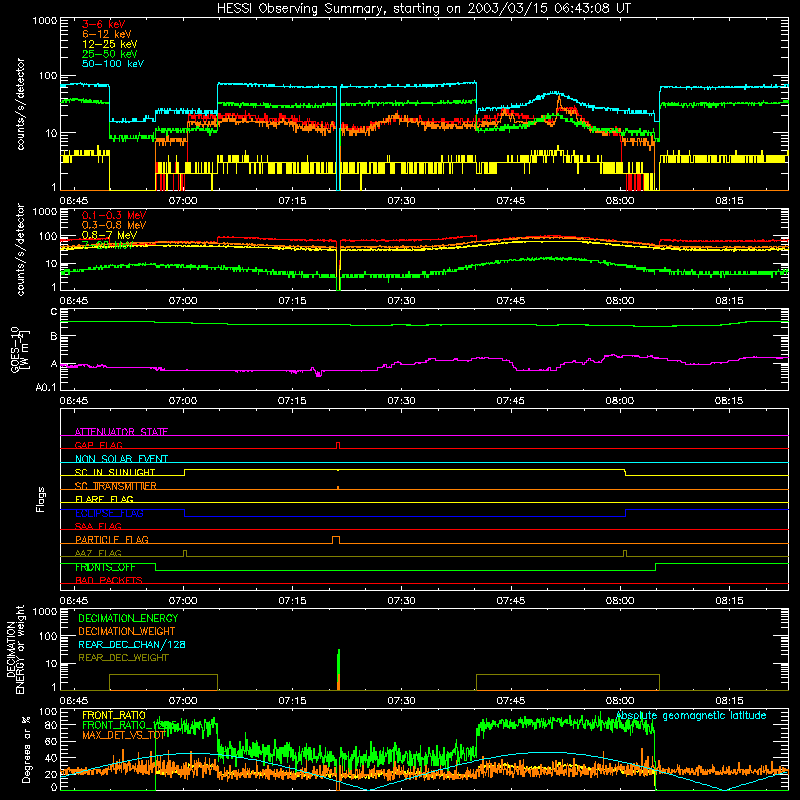
Task: Click the HESSI Observing Summary title text
Action: pyautogui.click(x=423, y=9)
